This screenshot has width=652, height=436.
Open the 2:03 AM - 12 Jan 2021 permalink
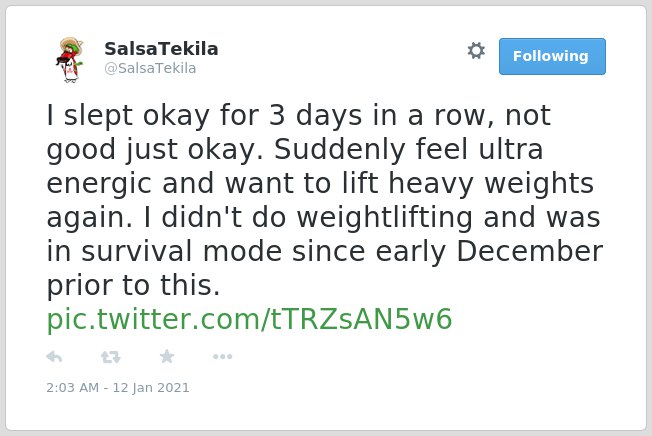[x=118, y=387]
